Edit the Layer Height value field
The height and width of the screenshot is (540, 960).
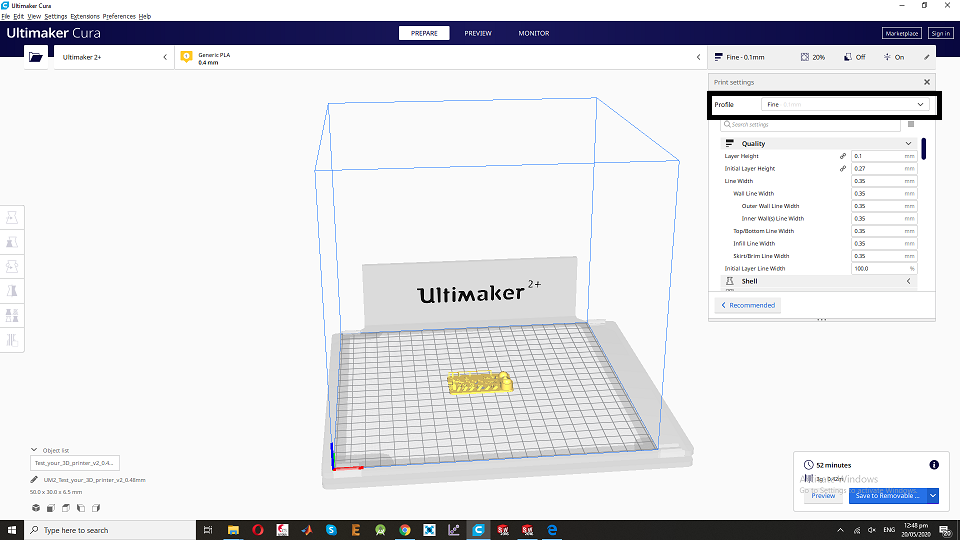click(x=883, y=156)
